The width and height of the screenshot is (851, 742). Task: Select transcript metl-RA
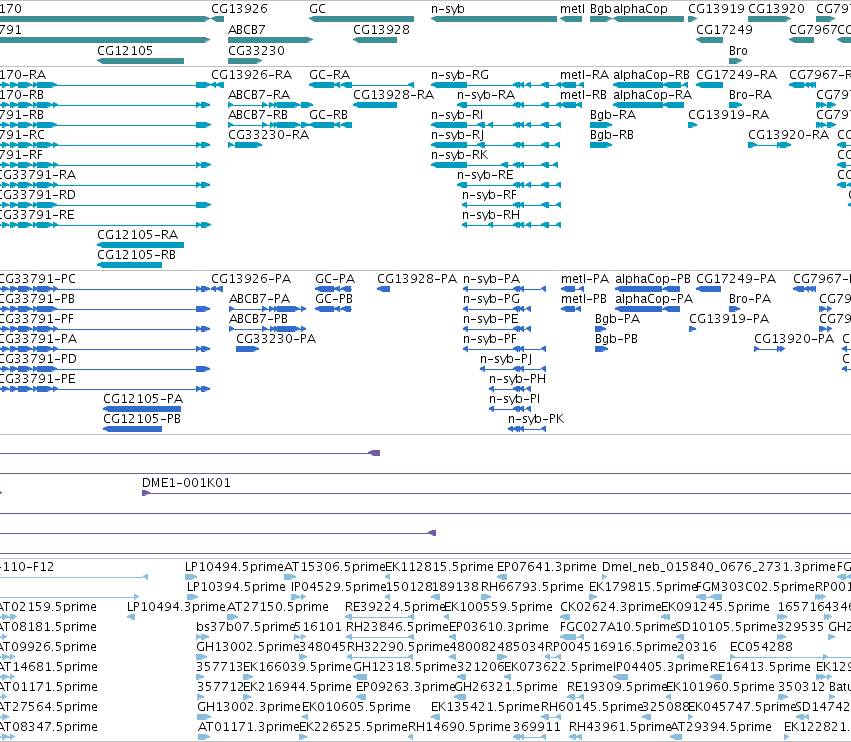[585, 75]
